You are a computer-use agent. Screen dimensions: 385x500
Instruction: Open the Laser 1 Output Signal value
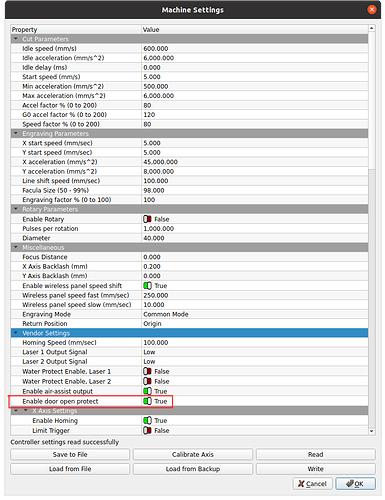coord(149,352)
